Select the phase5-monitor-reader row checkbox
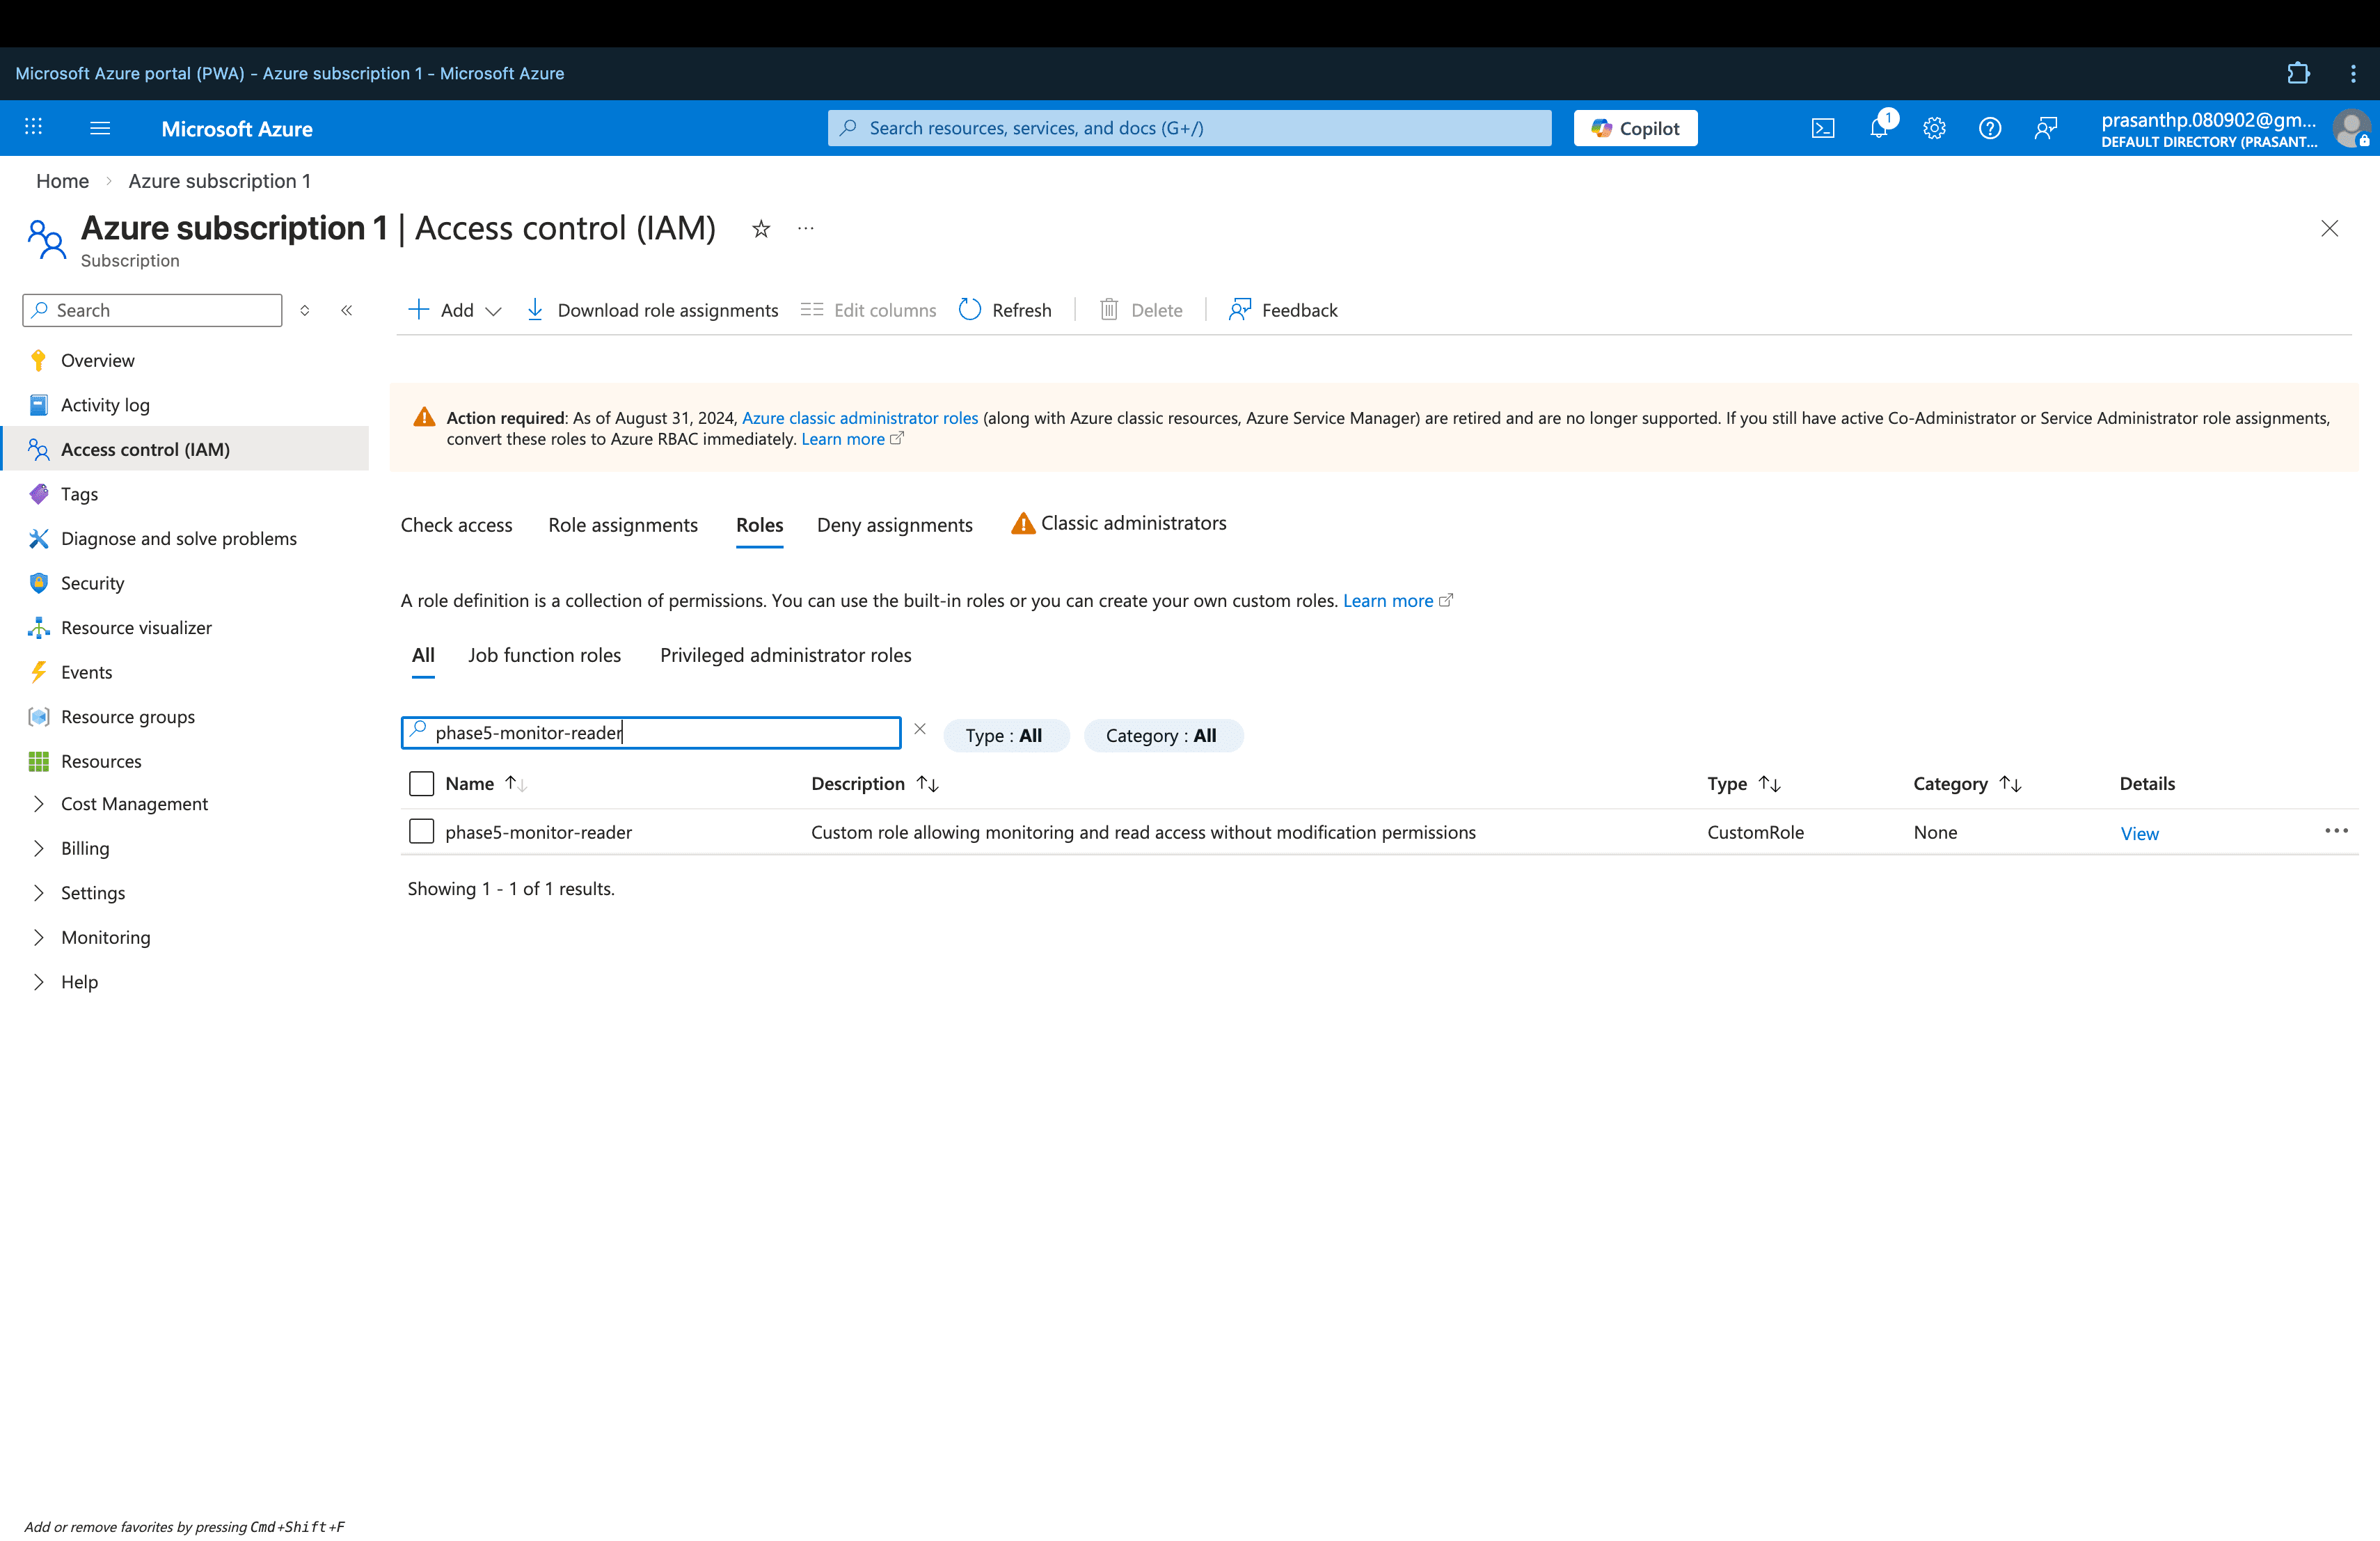 (x=421, y=831)
